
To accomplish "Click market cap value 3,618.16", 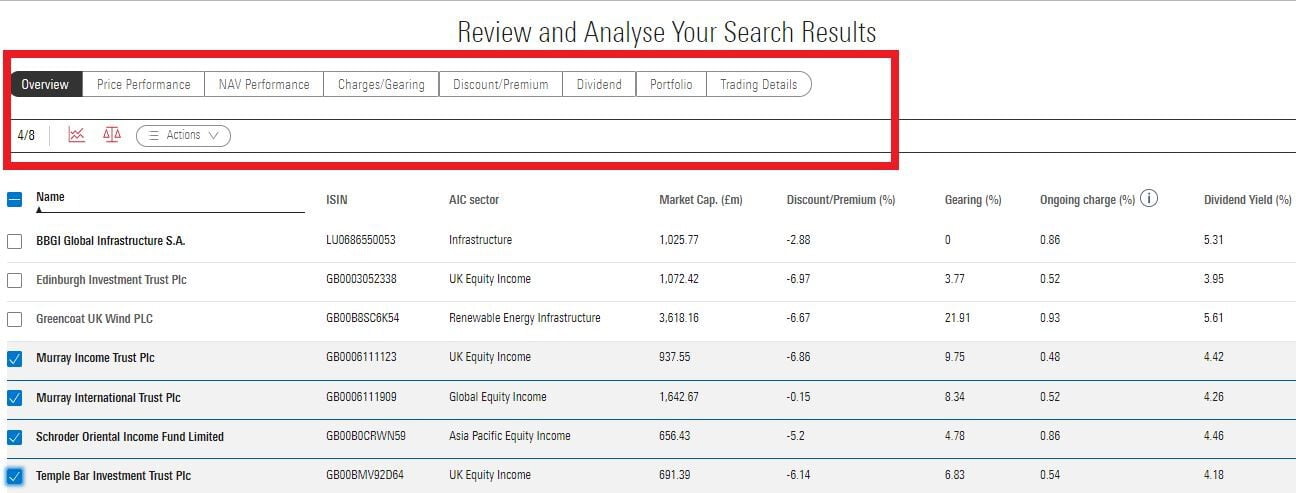I will tap(679, 318).
